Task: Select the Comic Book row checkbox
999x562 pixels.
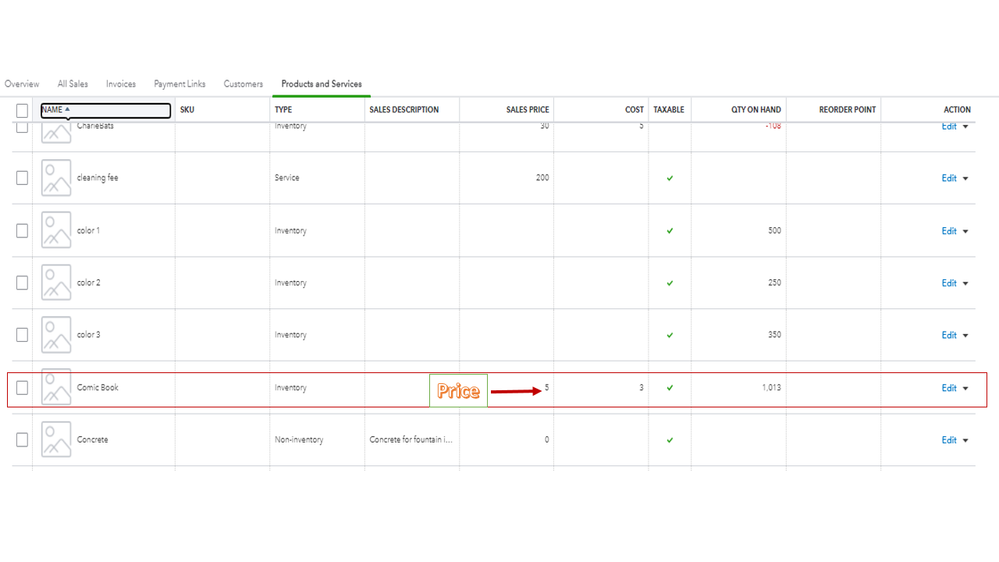Action: 22,387
